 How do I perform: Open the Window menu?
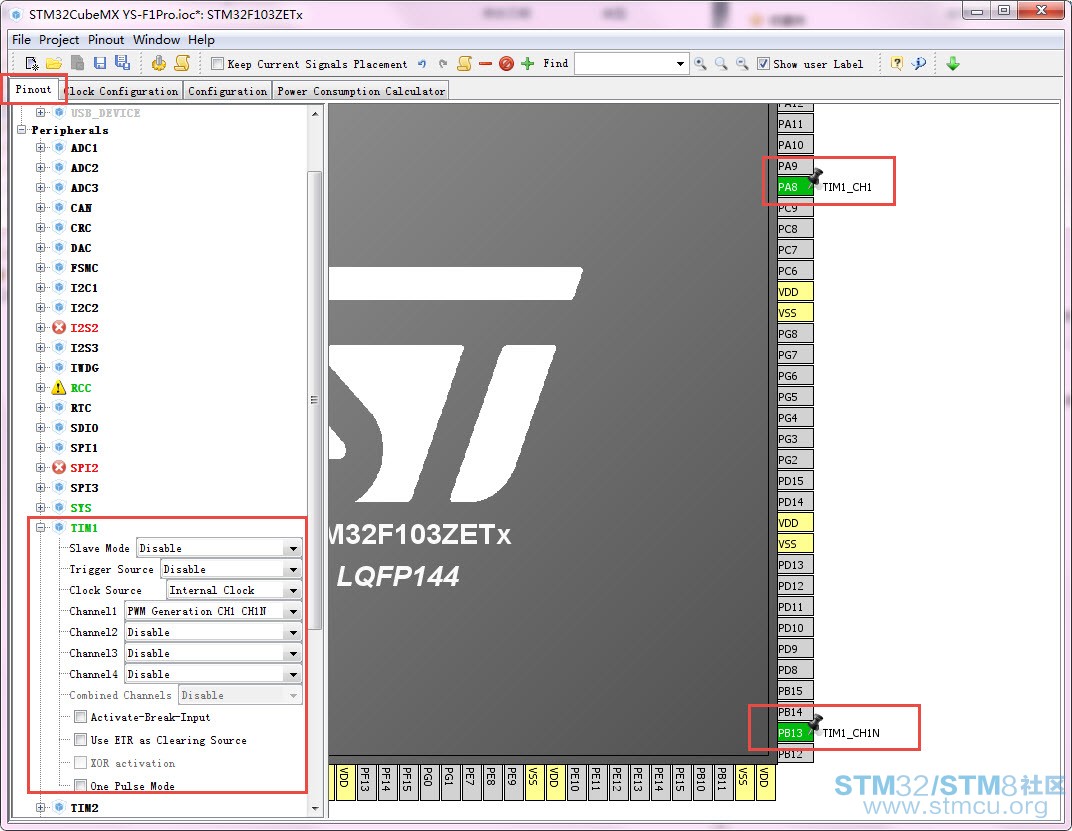[x=156, y=40]
